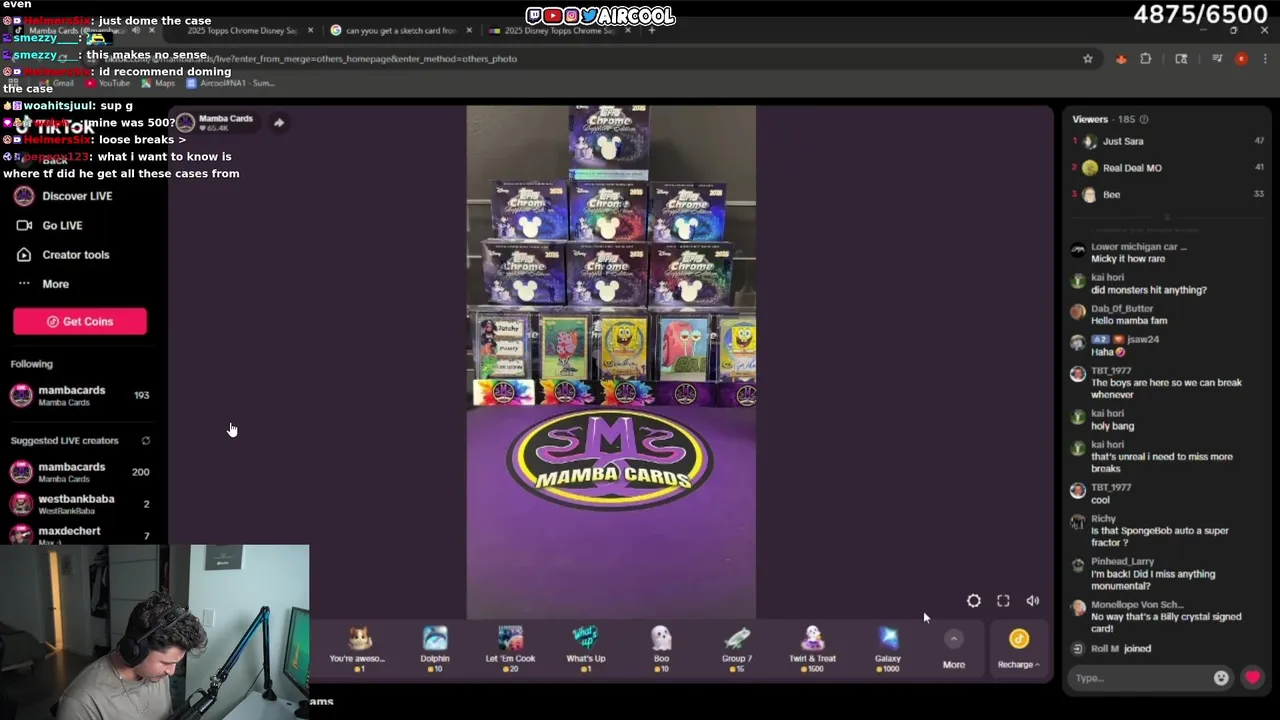Open mambacards in Following list
Screen dimensions: 1280x720
80,395
